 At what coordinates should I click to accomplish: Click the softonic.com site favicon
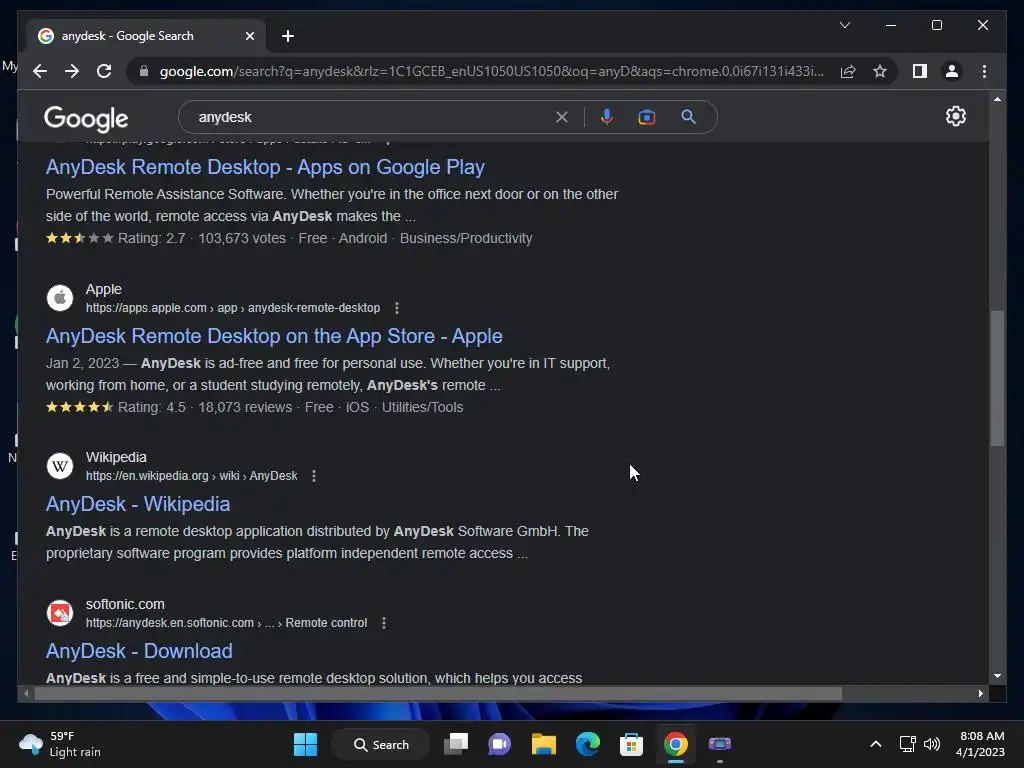pos(60,613)
